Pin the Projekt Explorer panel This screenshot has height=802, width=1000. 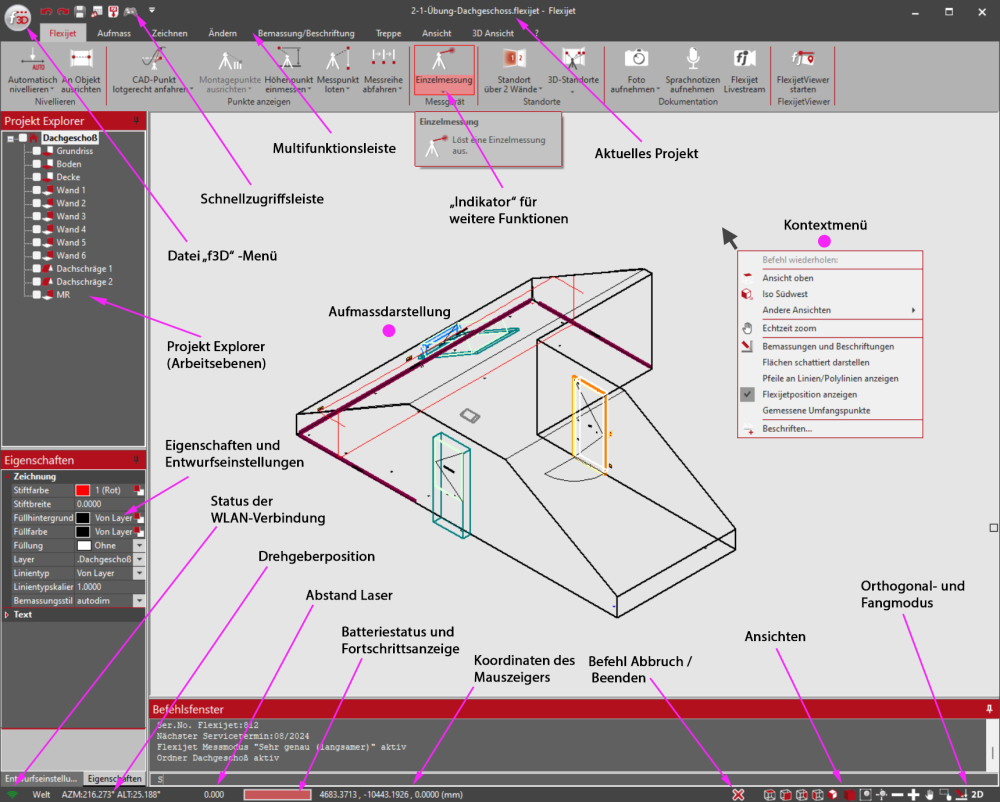(x=136, y=120)
